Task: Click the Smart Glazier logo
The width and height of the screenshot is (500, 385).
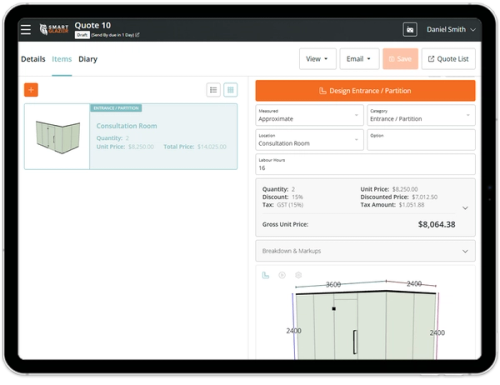Action: pos(54,29)
